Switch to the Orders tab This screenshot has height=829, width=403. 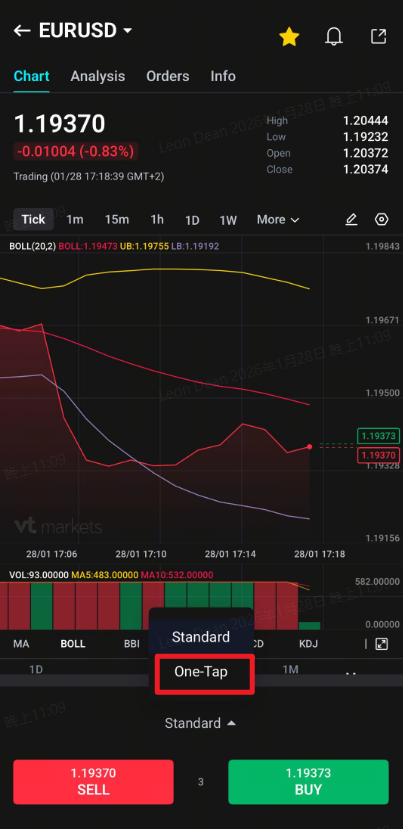pos(168,76)
